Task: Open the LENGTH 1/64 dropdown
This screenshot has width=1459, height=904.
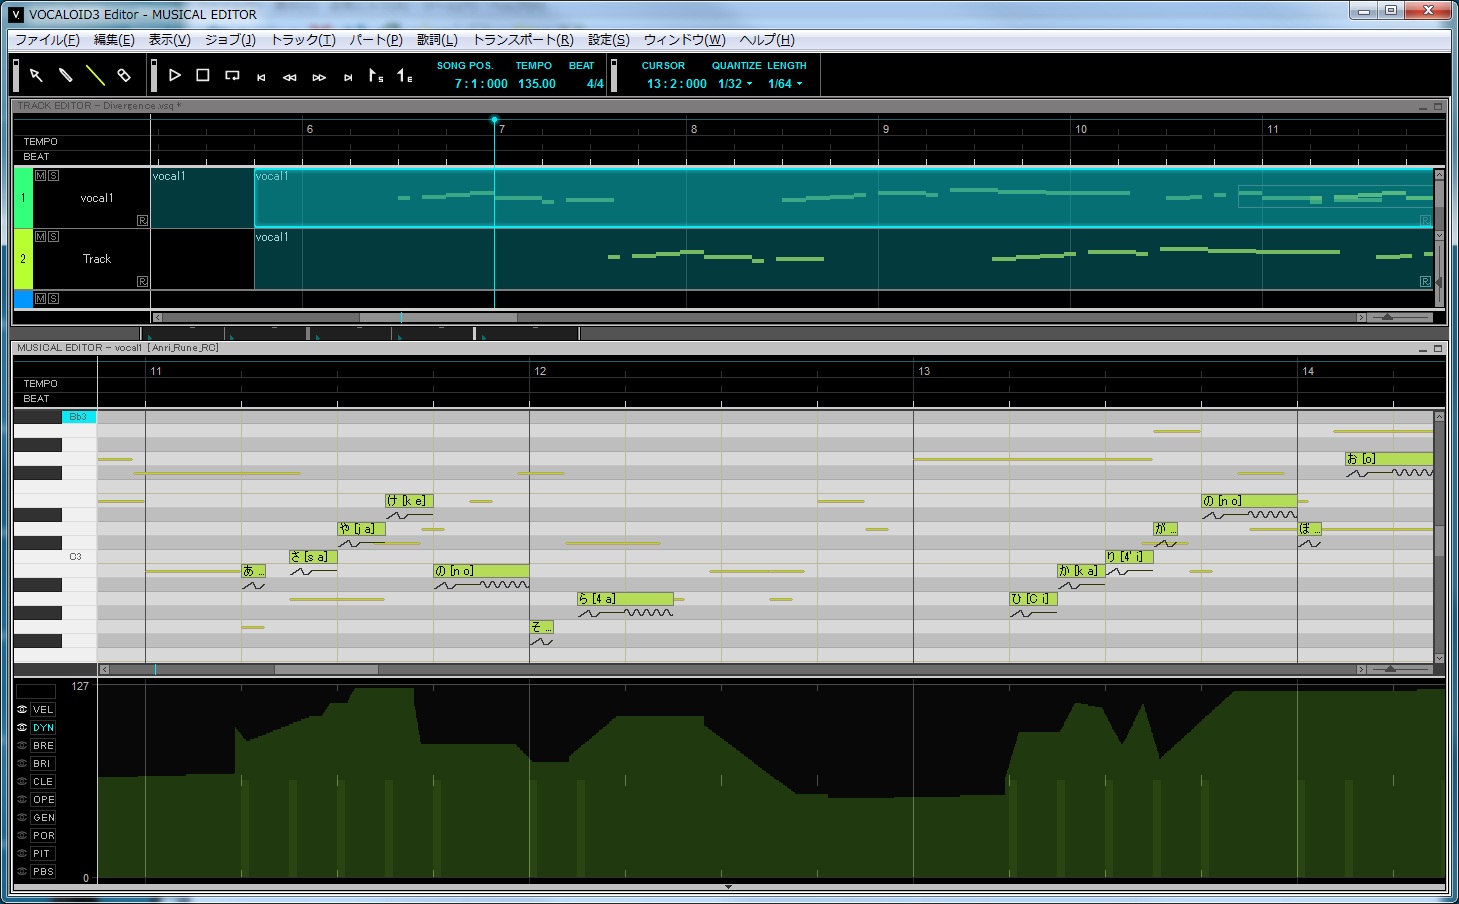Action: [785, 84]
